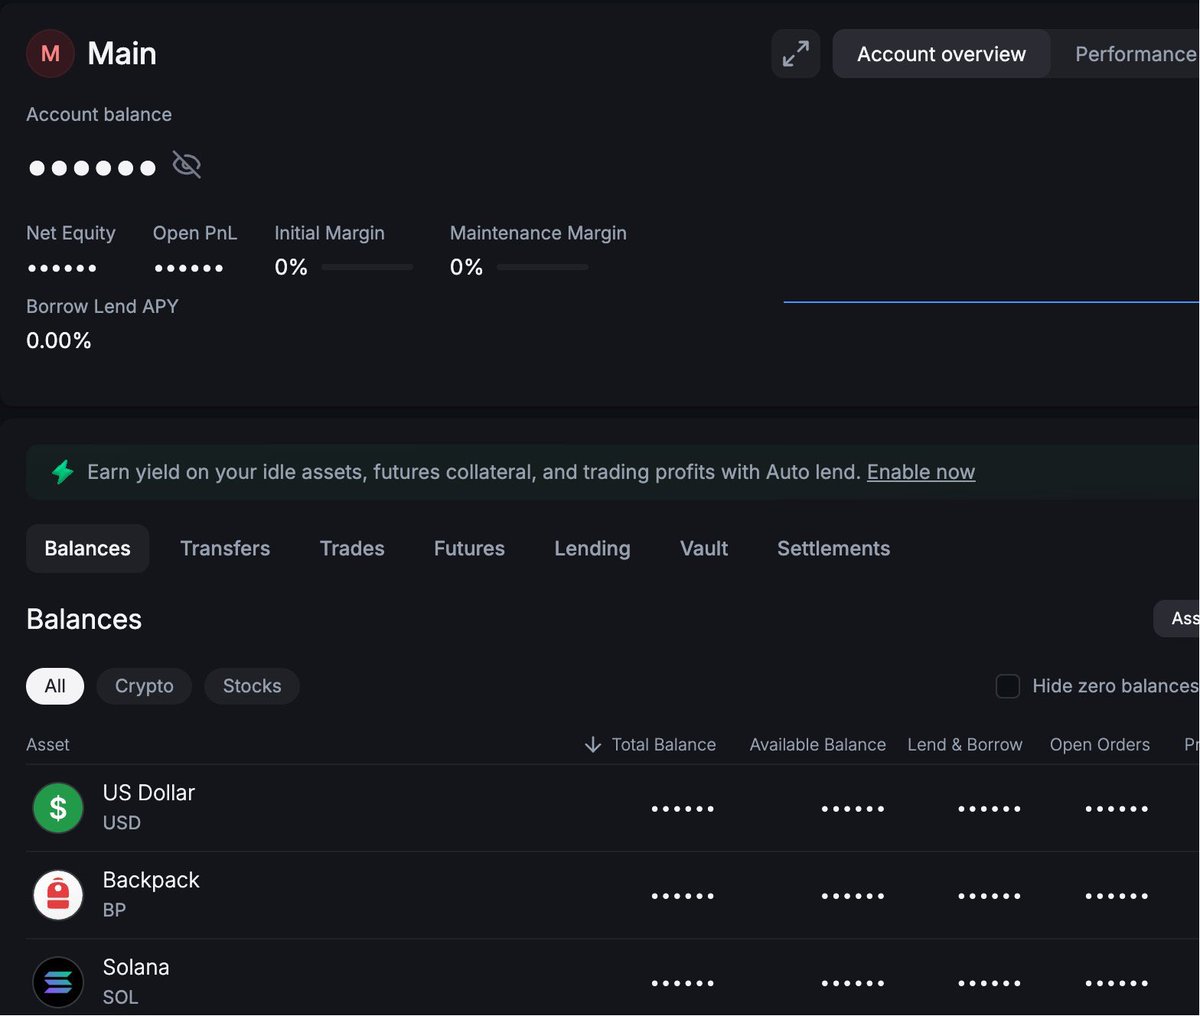The width and height of the screenshot is (1200, 1016).
Task: Click the Open Orders column header
Action: [1100, 744]
